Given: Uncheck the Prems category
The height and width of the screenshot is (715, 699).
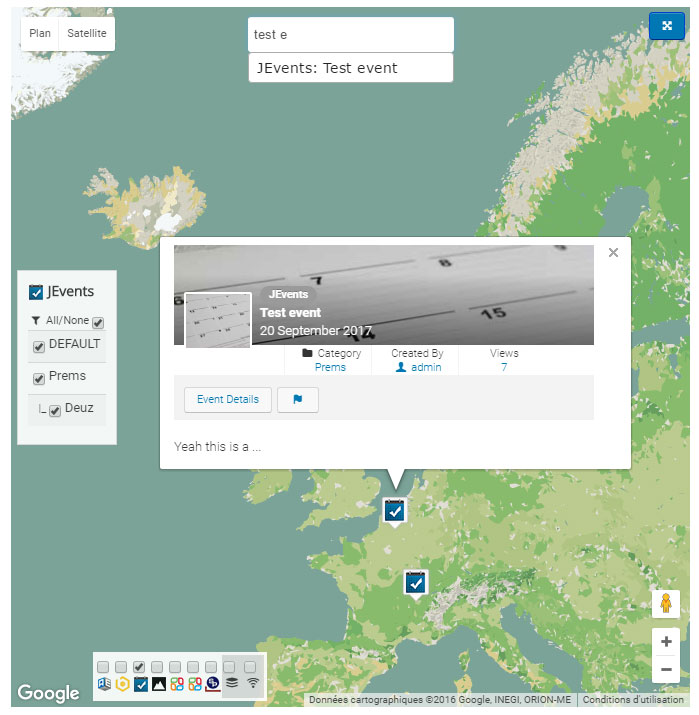Looking at the screenshot, I should [x=39, y=378].
